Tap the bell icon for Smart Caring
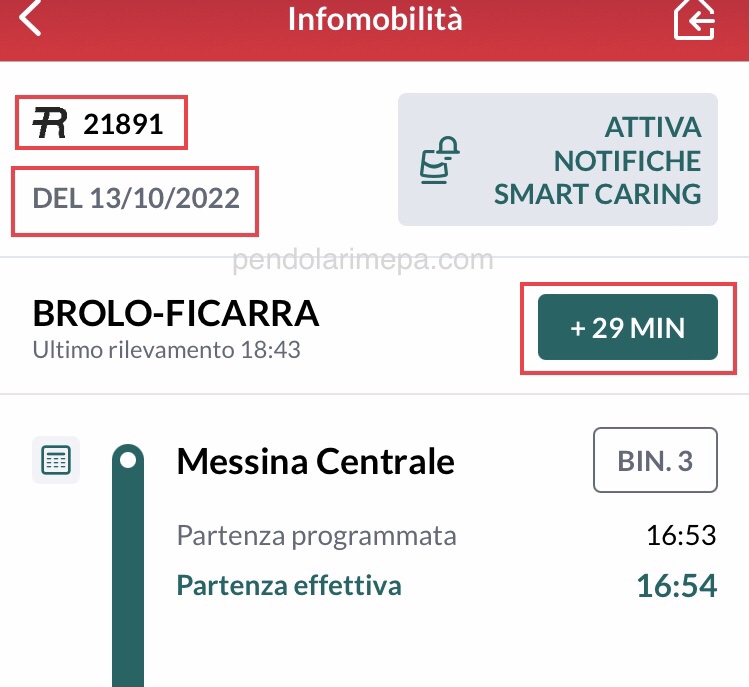Image resolution: width=749 pixels, height=687 pixels. point(439,161)
